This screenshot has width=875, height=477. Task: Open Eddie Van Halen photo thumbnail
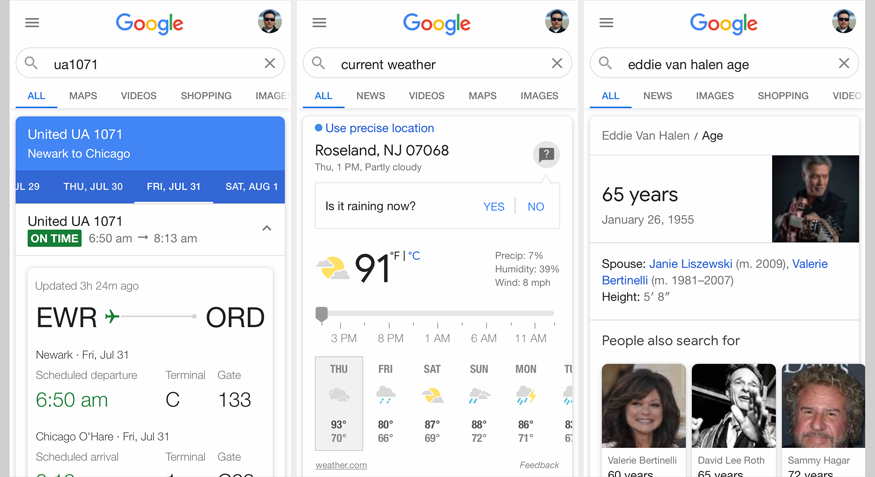(815, 199)
